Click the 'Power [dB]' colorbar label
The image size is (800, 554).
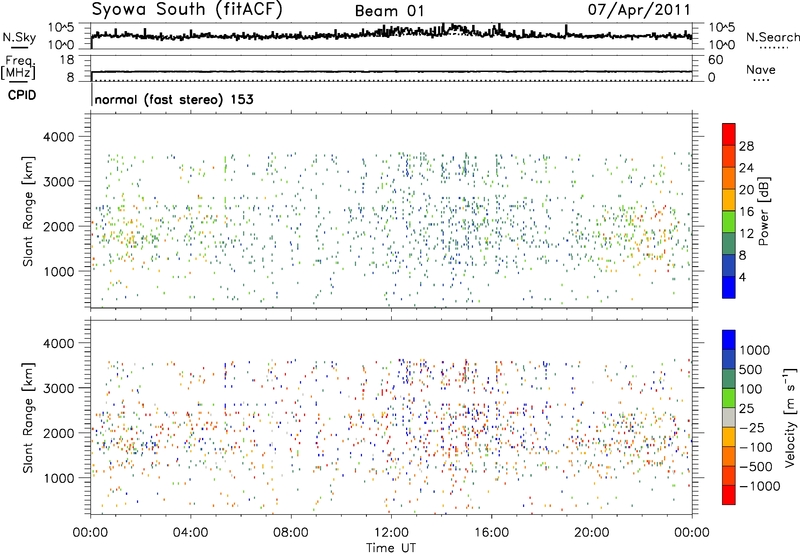pos(763,211)
